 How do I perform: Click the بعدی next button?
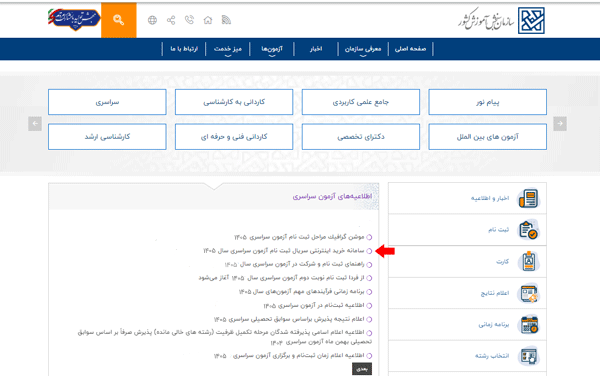click(x=362, y=369)
